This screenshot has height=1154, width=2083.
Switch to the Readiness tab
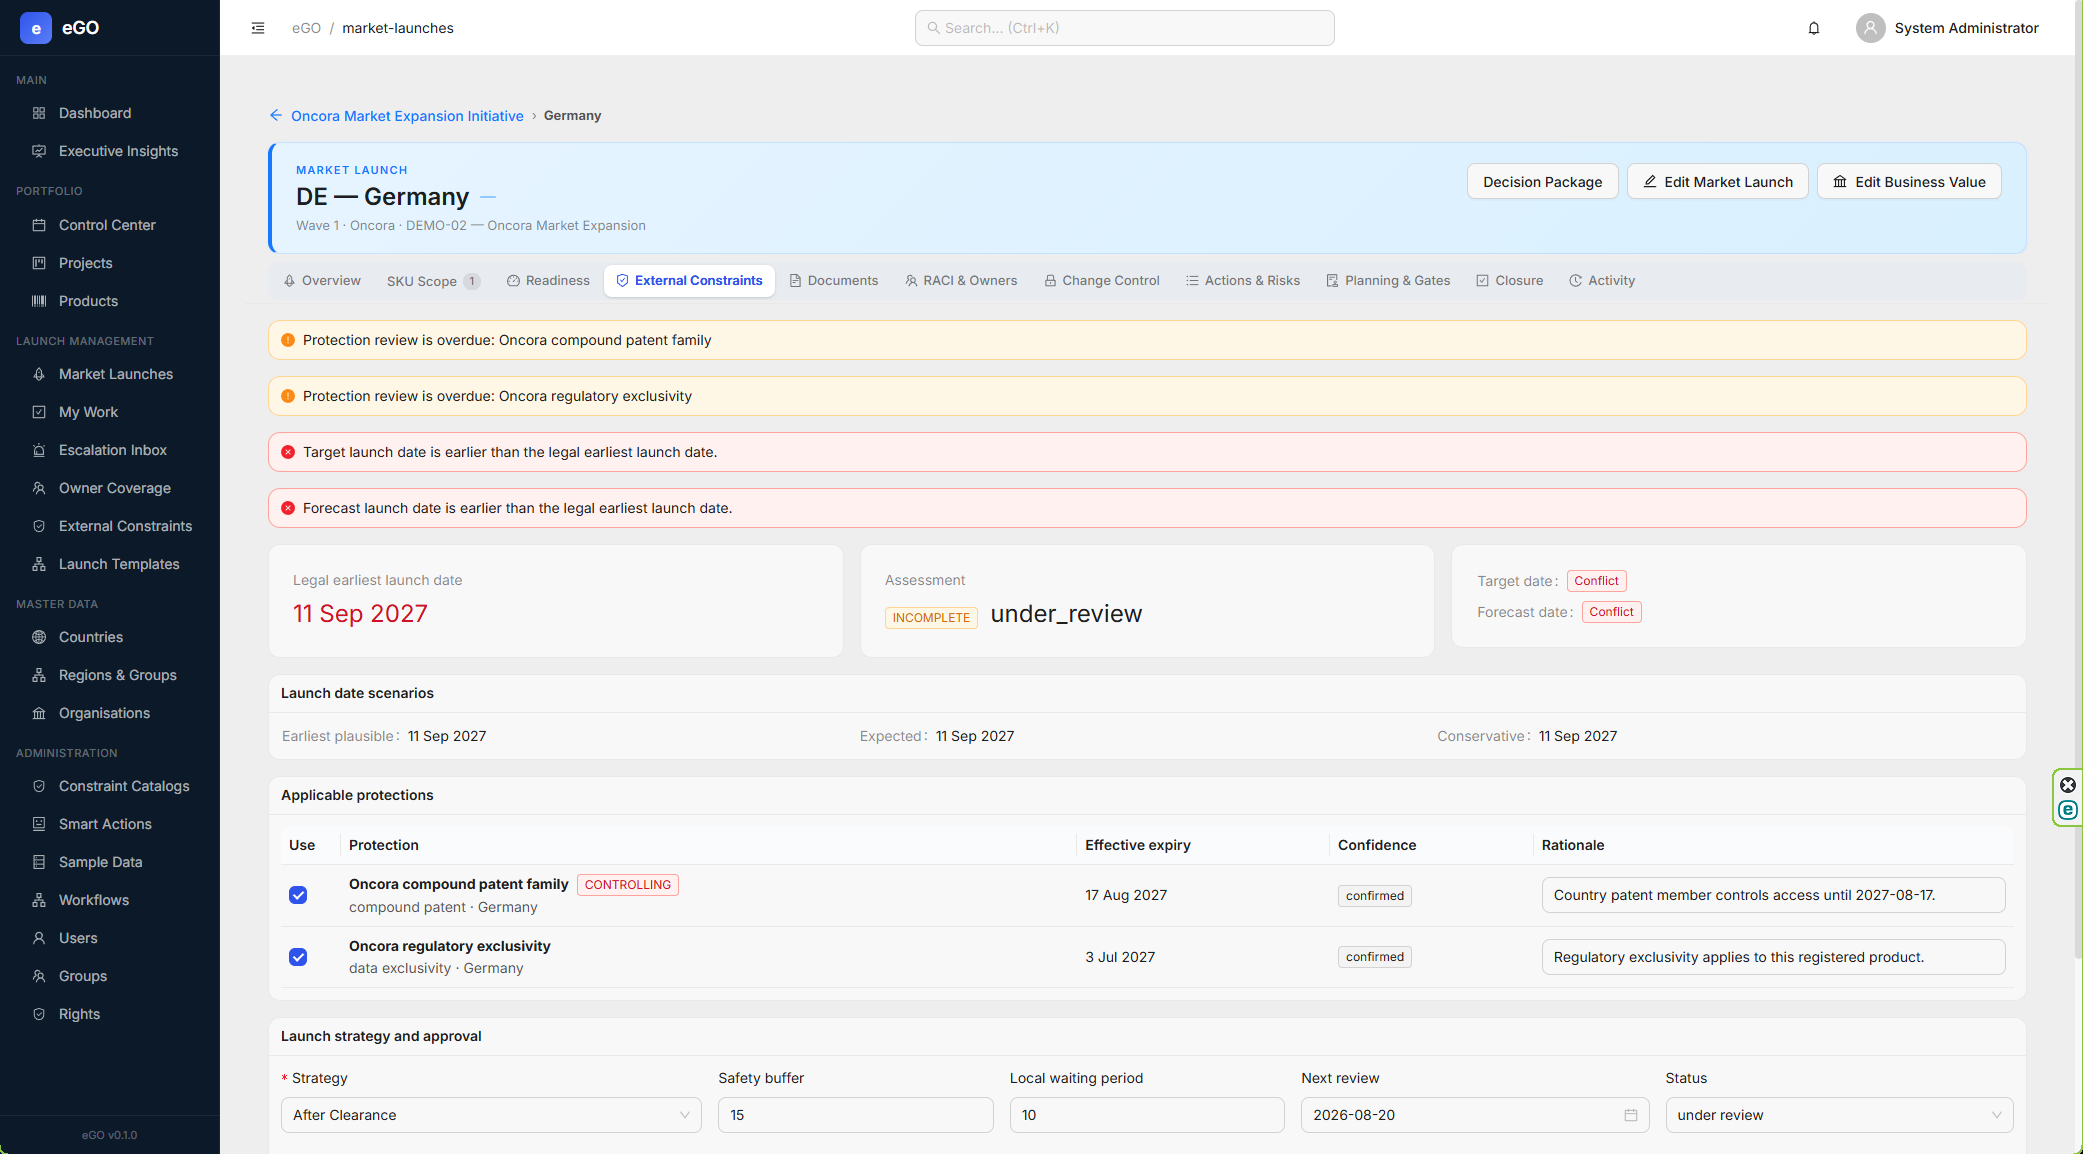click(548, 281)
